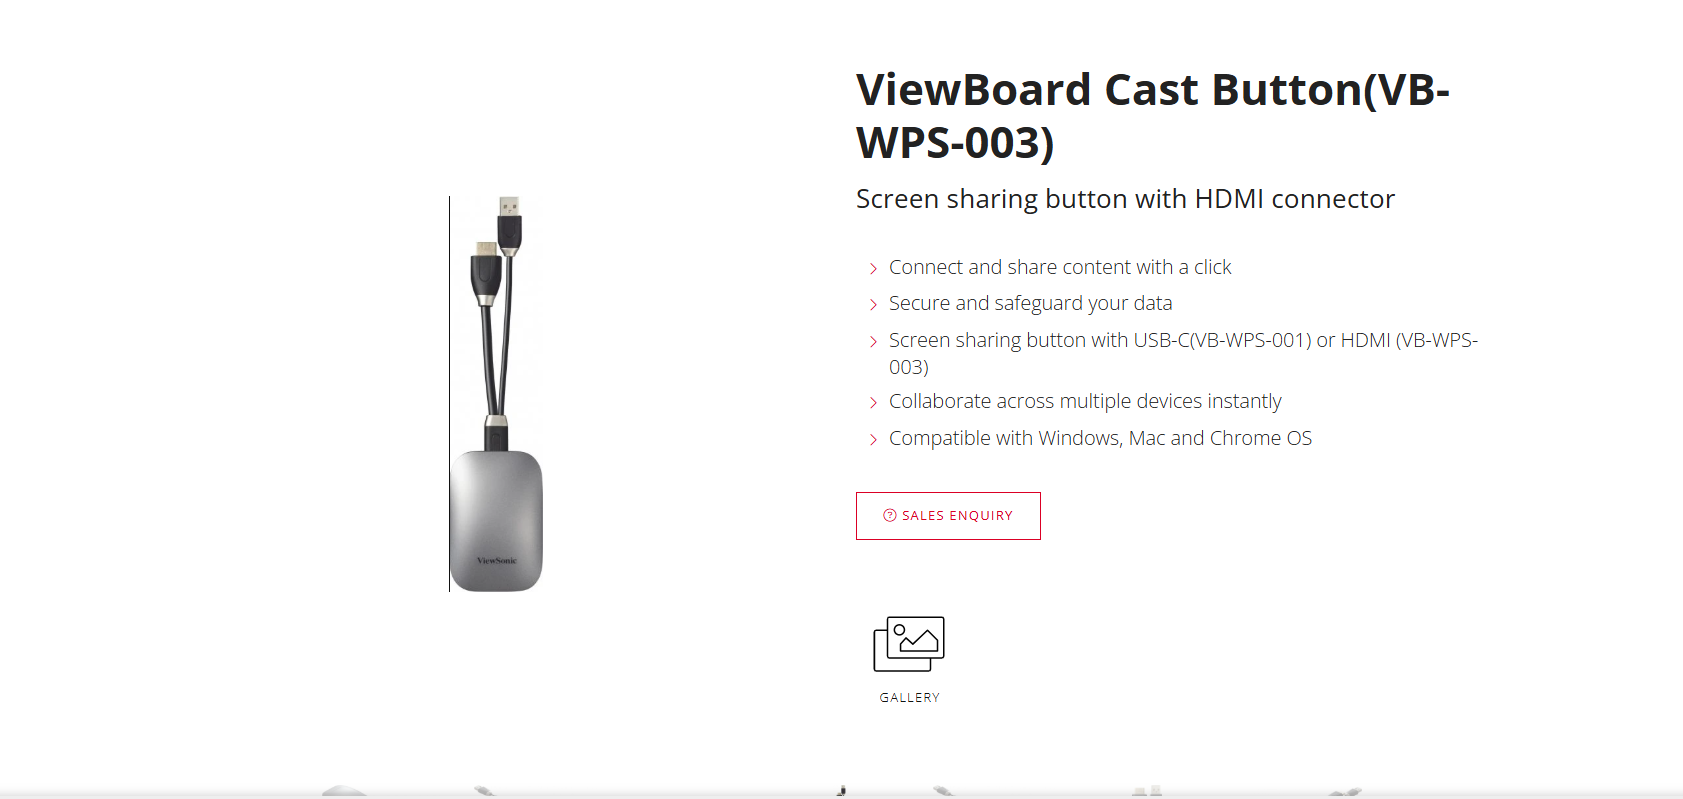Click the chevron beside "Connect and share content"
Screen dimensions: 1683x799
point(873,269)
